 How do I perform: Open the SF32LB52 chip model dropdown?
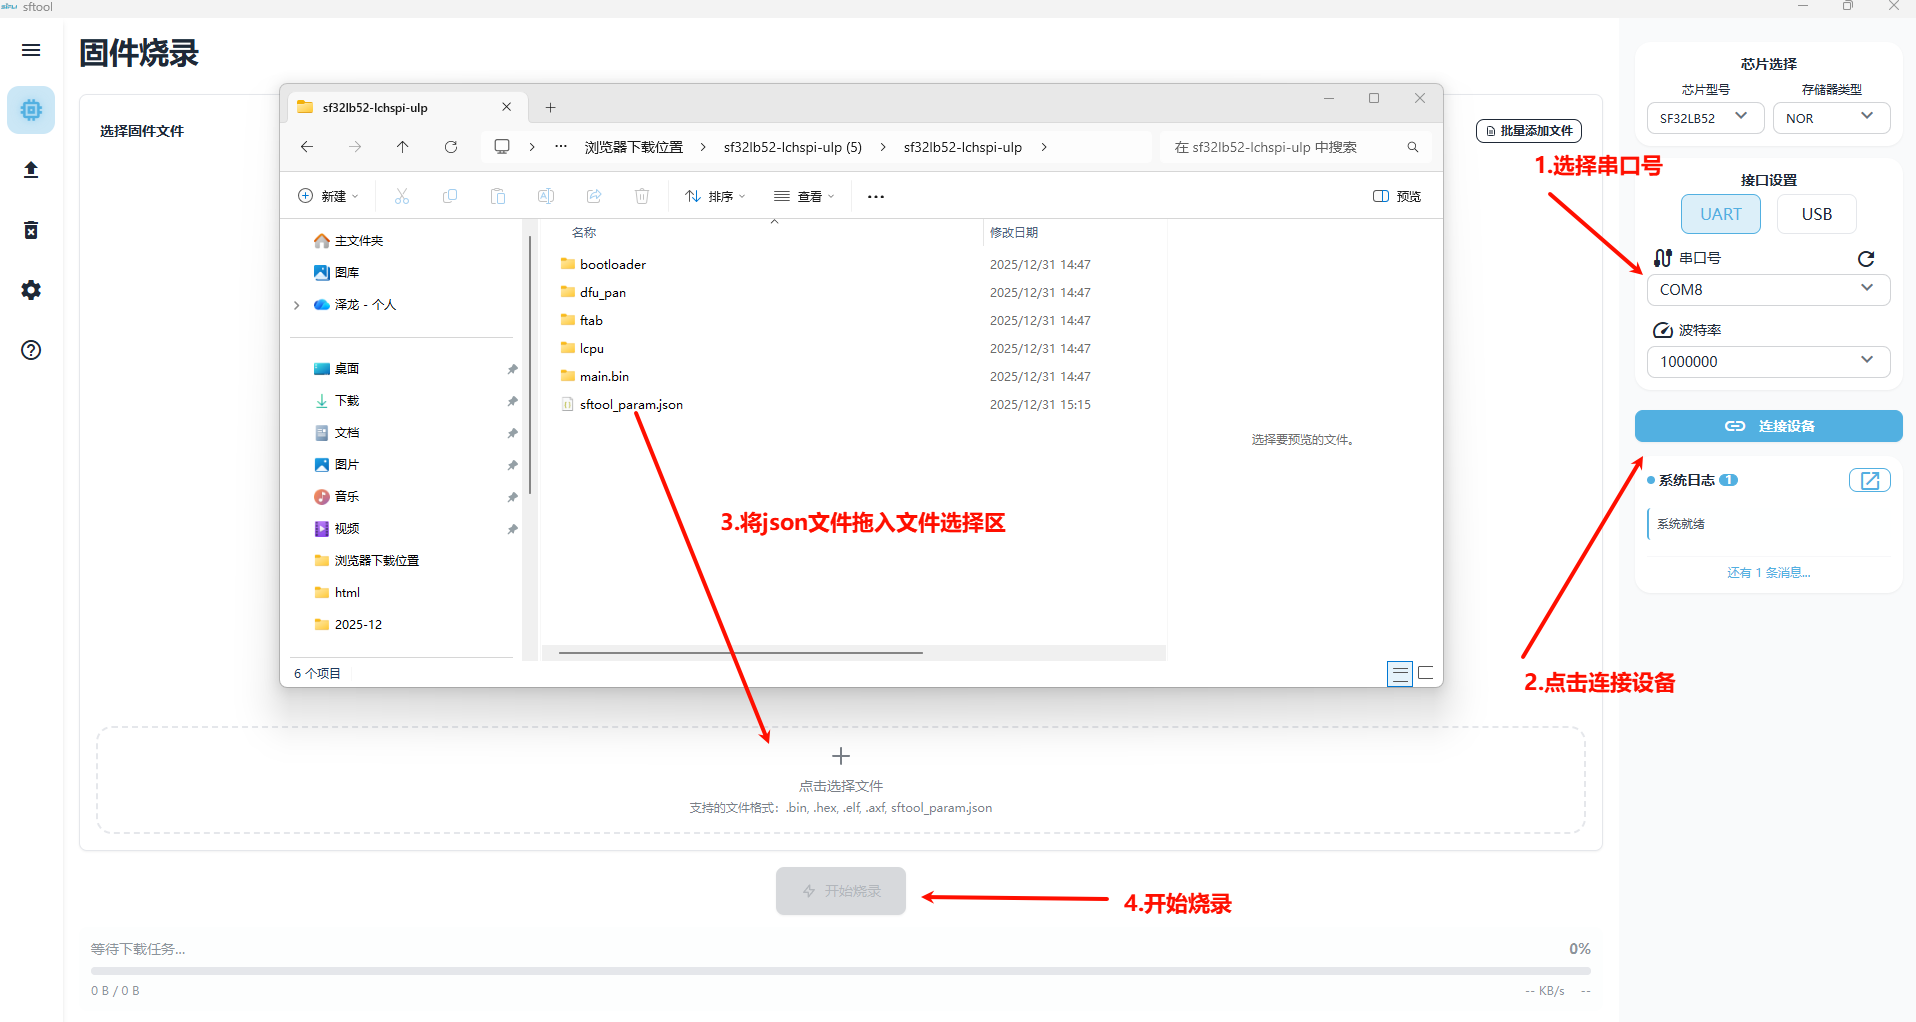[x=1704, y=118]
